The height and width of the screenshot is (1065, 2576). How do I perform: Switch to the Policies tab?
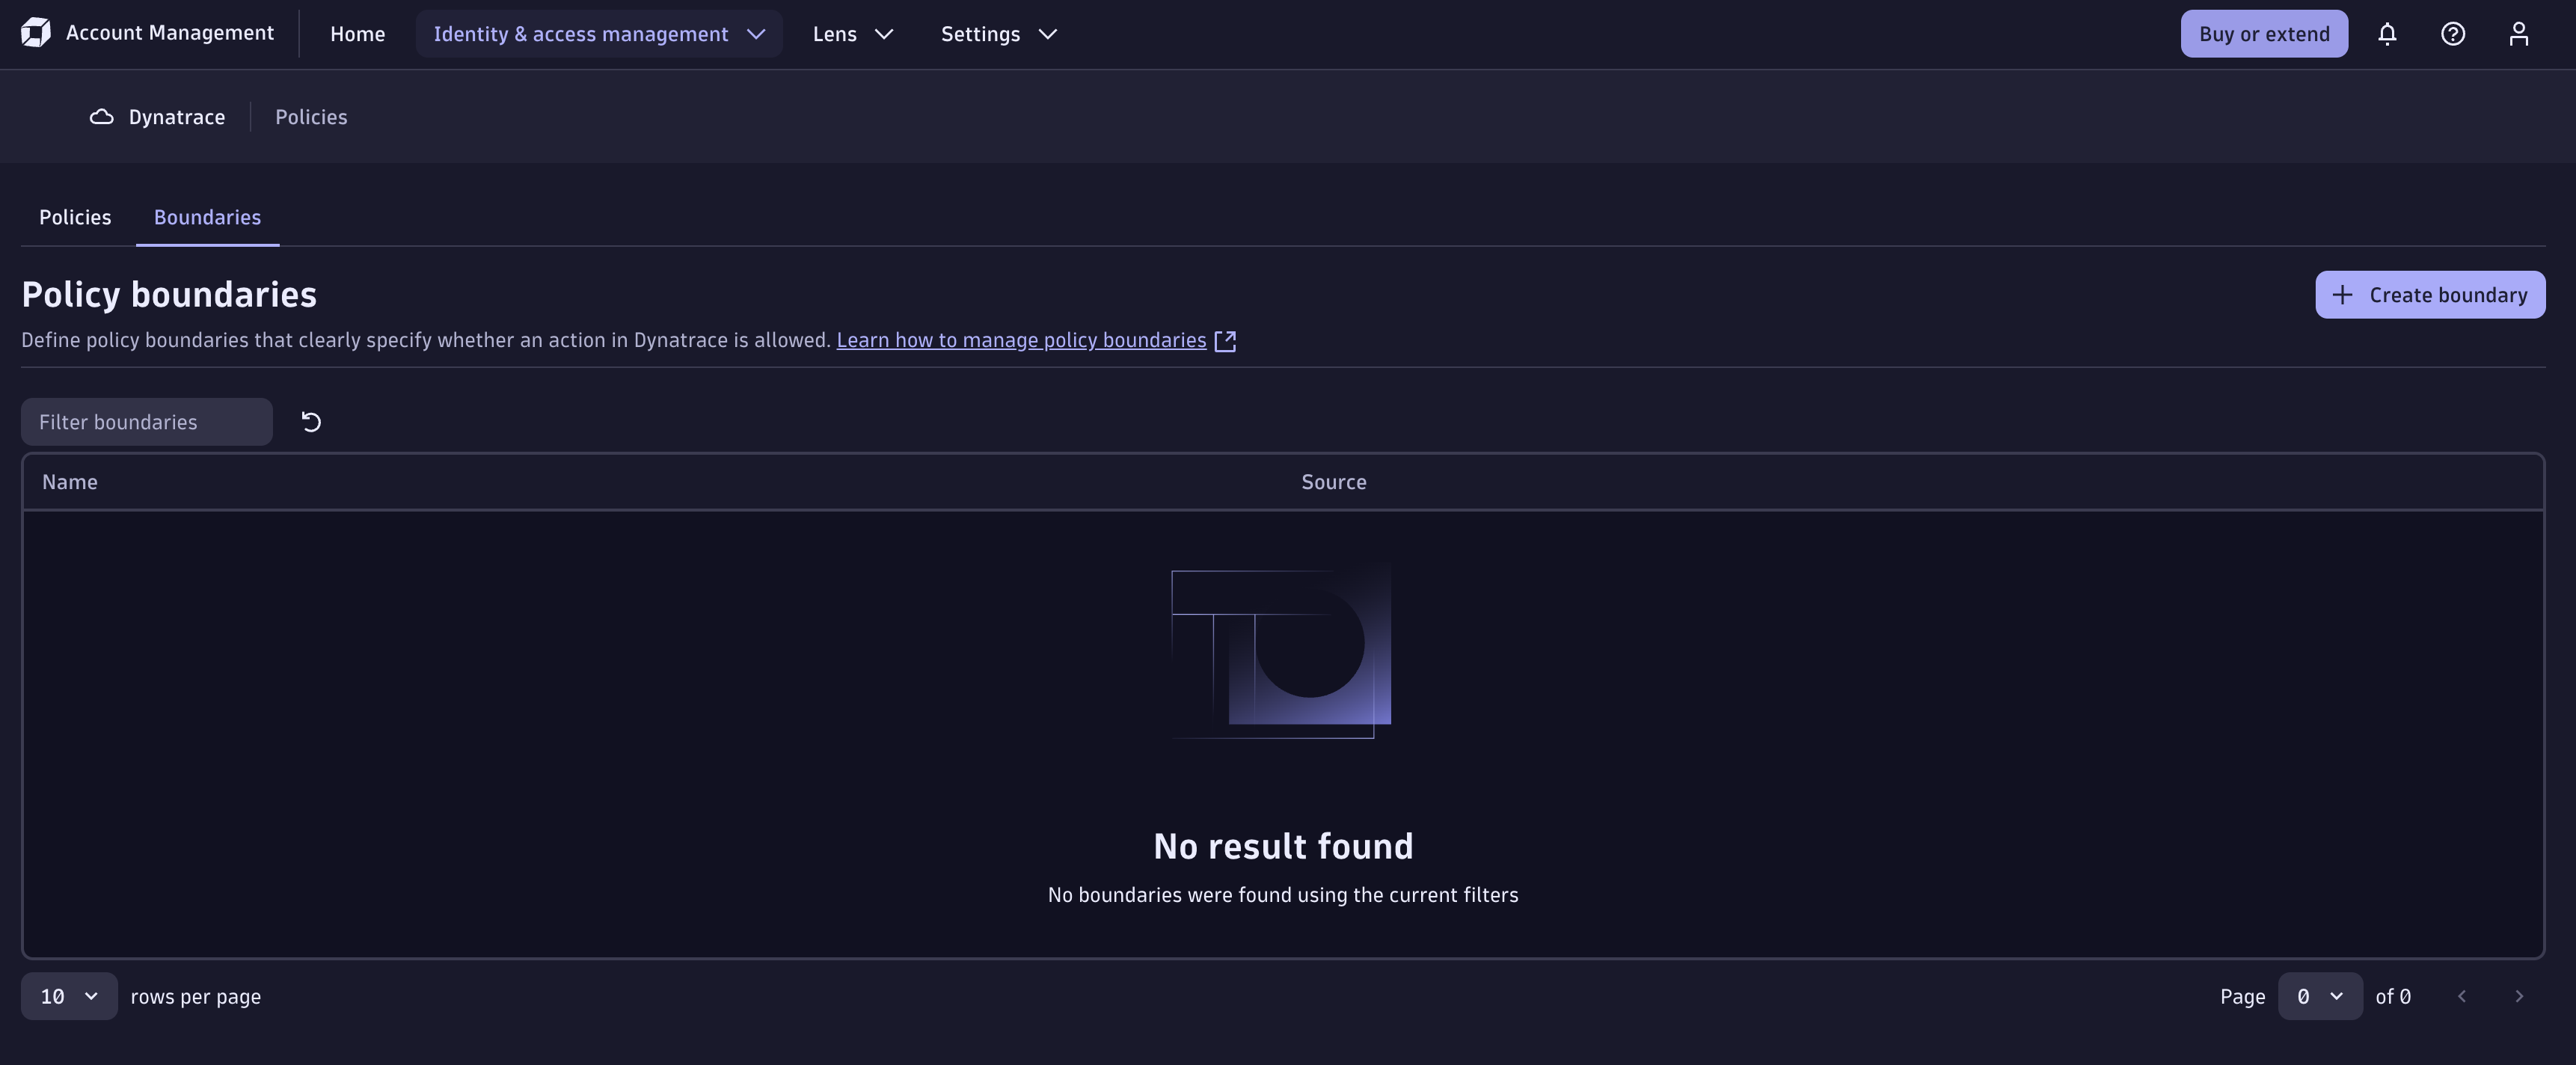pyautogui.click(x=75, y=217)
